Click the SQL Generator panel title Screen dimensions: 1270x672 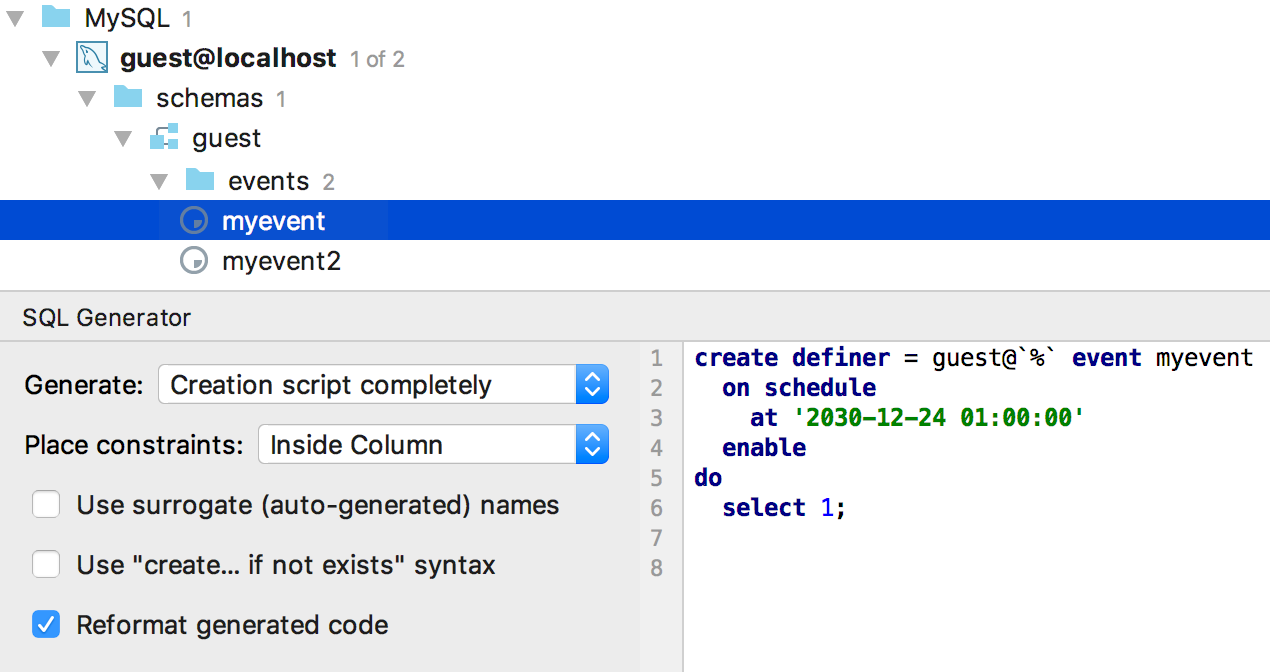pyautogui.click(x=106, y=318)
